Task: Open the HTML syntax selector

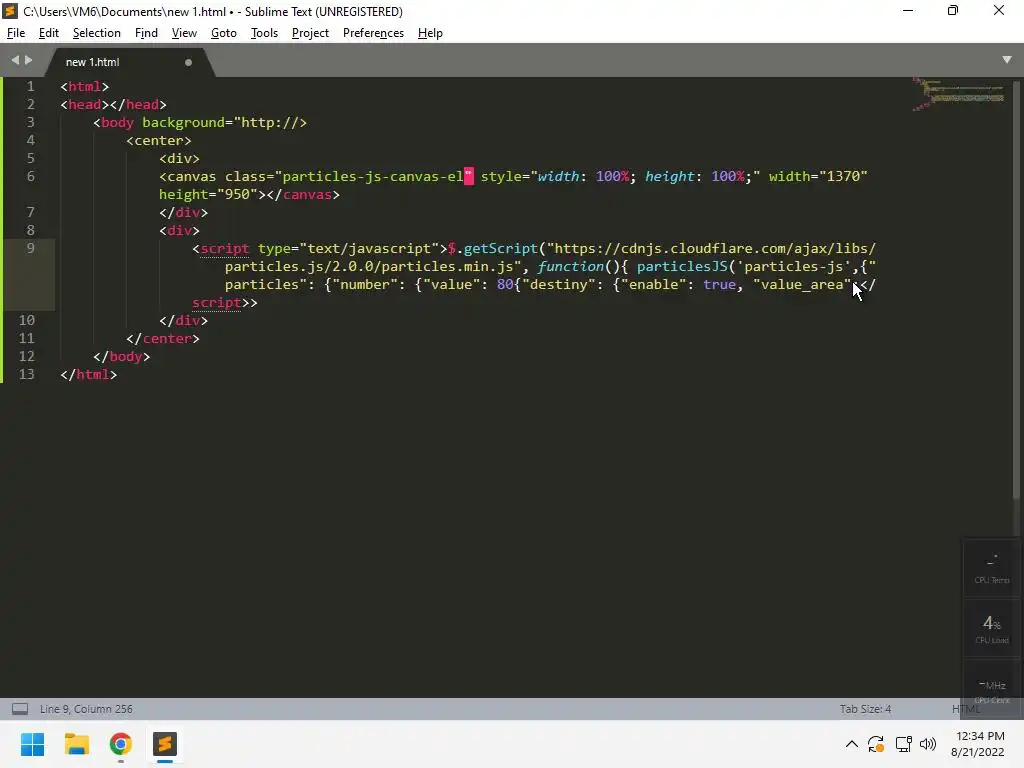Action: (965, 709)
